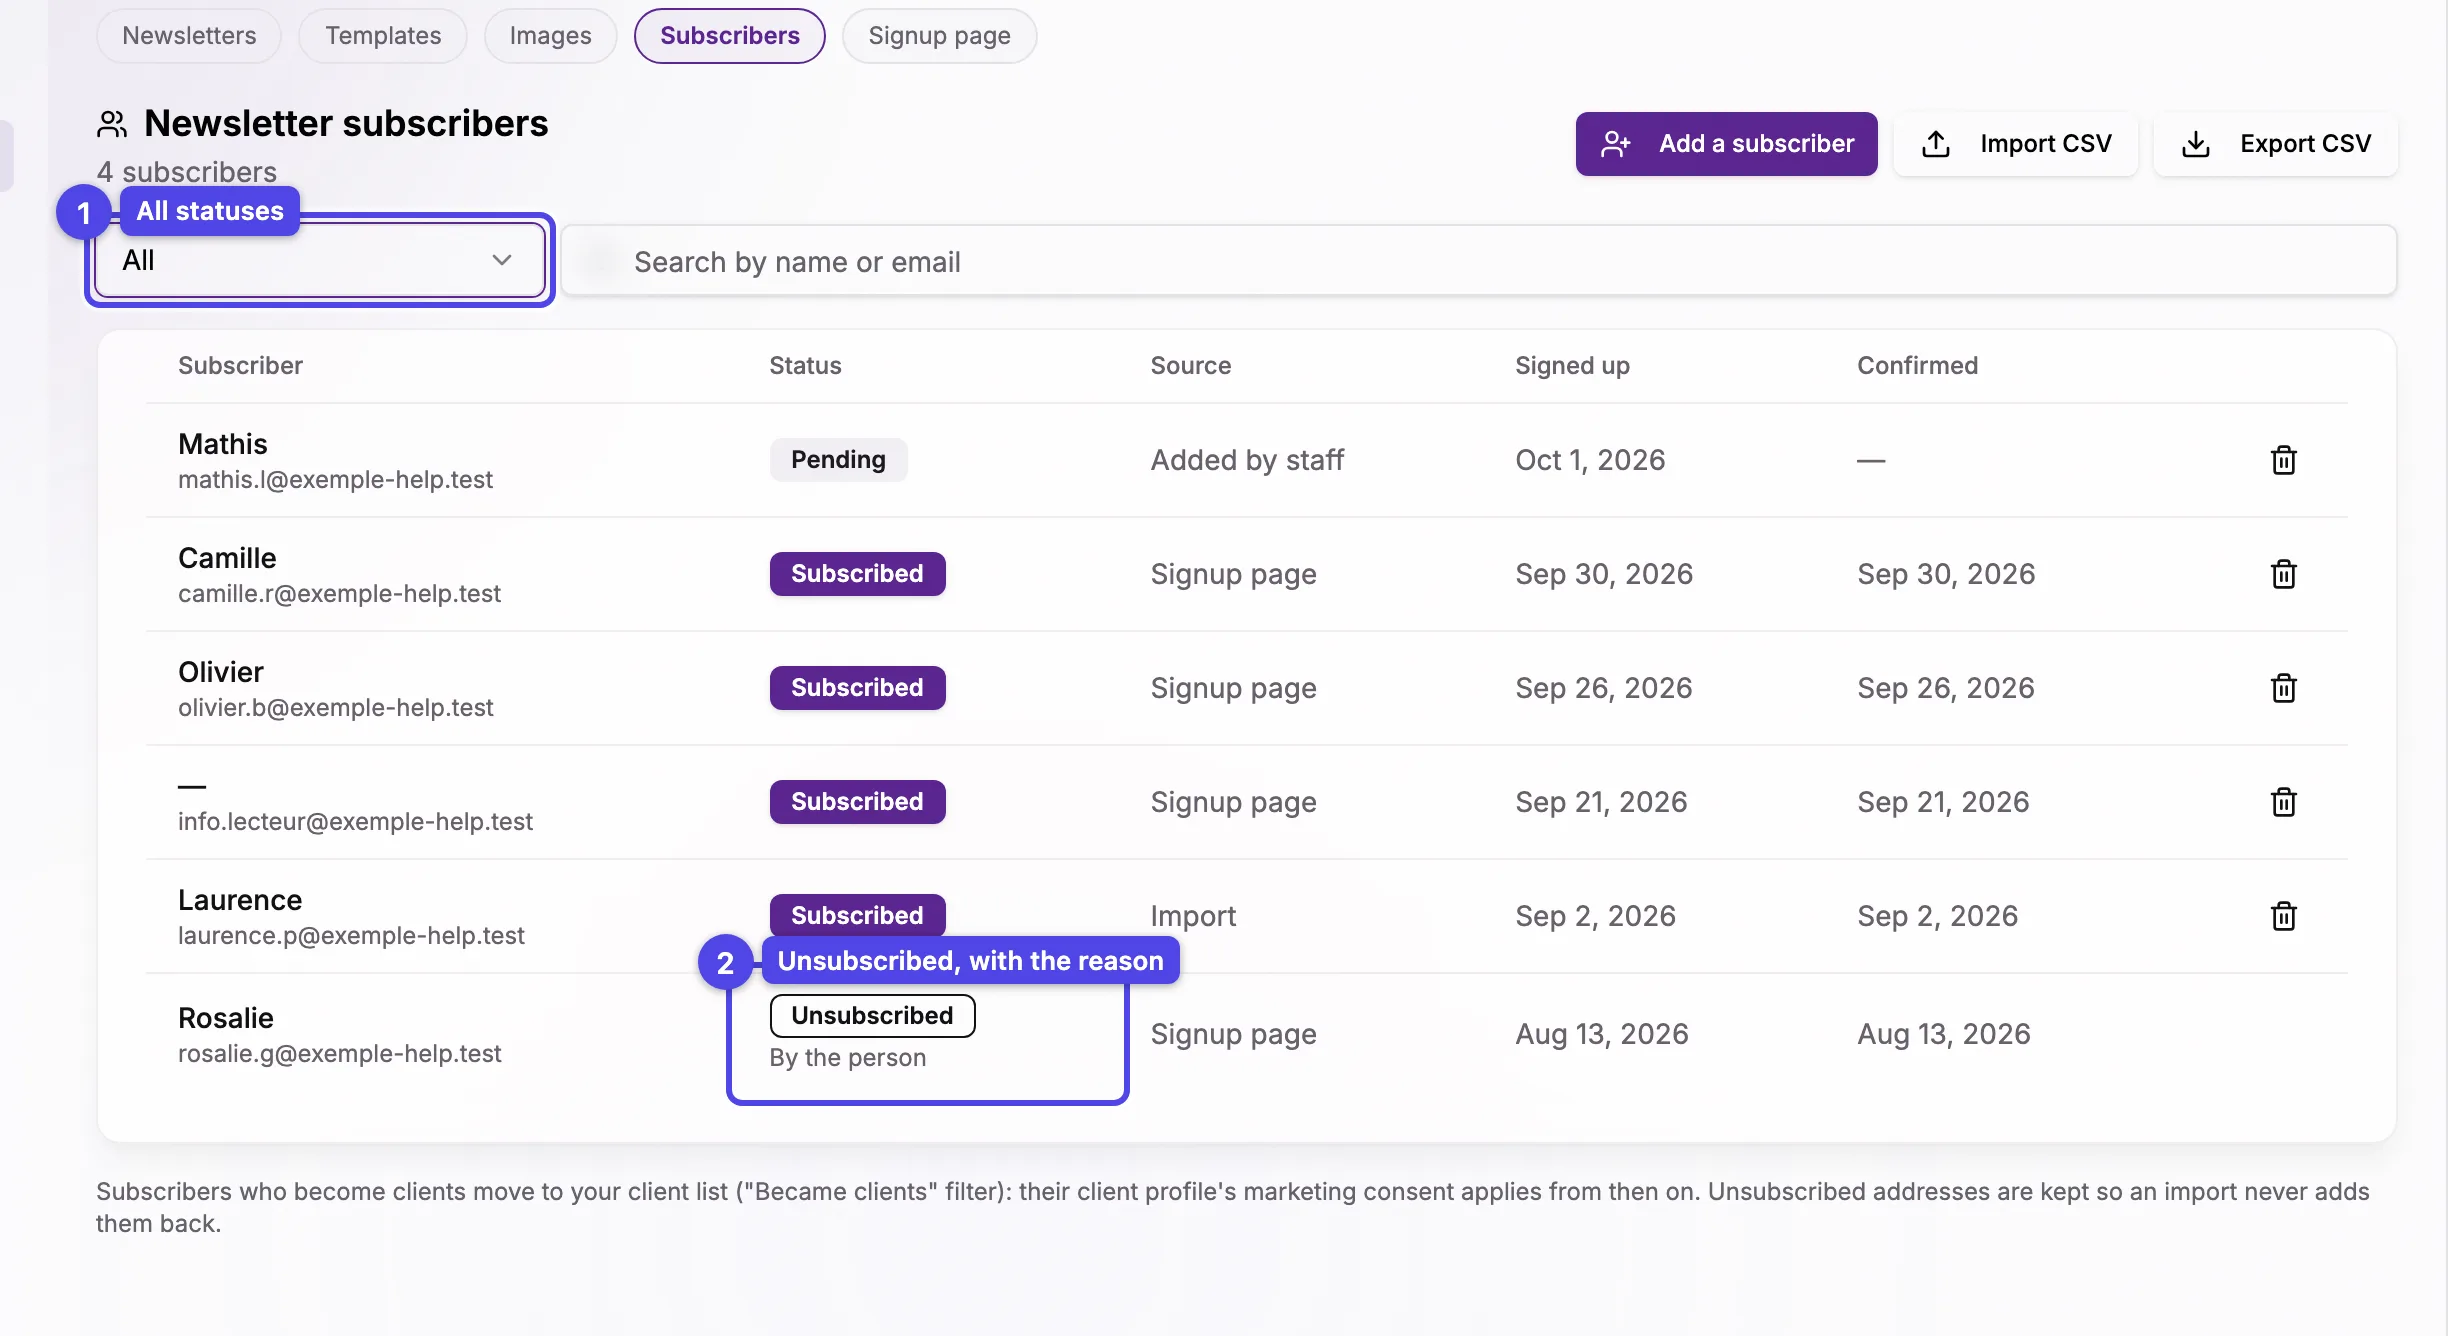
Task: Click Rosalie's Unsubscribed status badge
Action: tap(872, 1016)
